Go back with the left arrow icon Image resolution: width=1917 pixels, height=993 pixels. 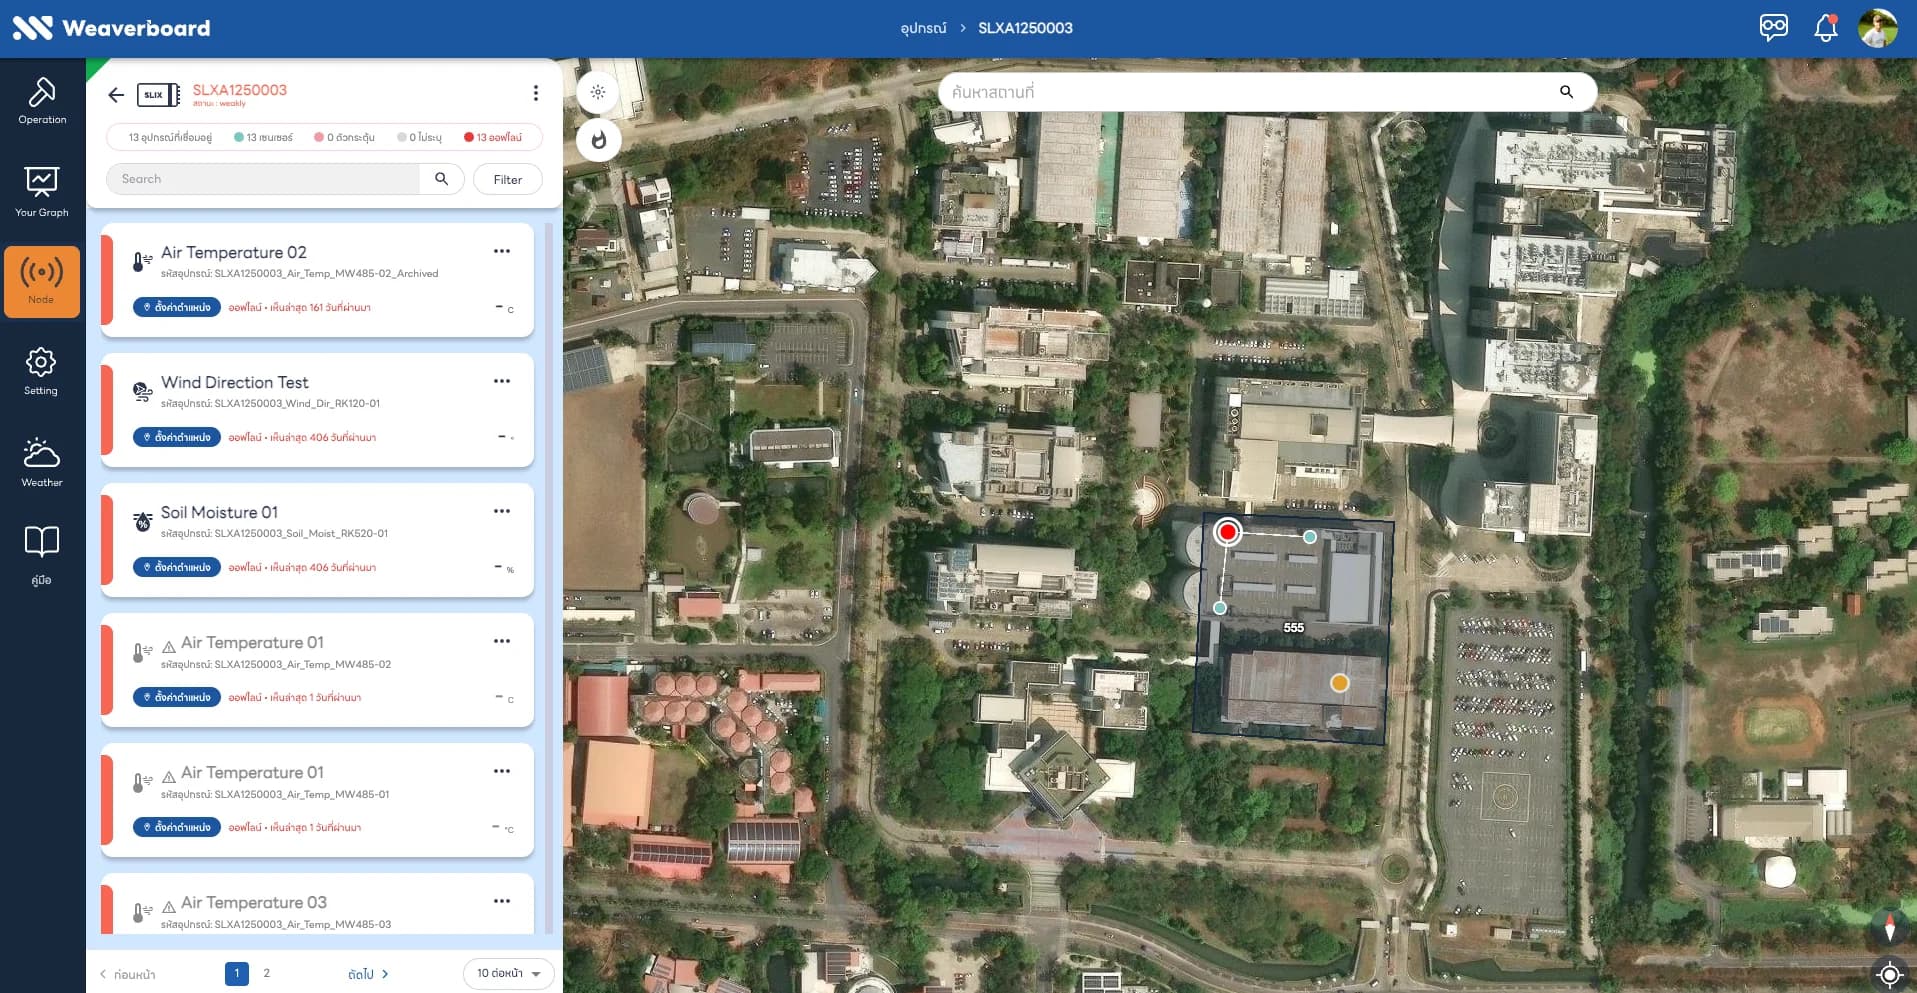coord(116,95)
